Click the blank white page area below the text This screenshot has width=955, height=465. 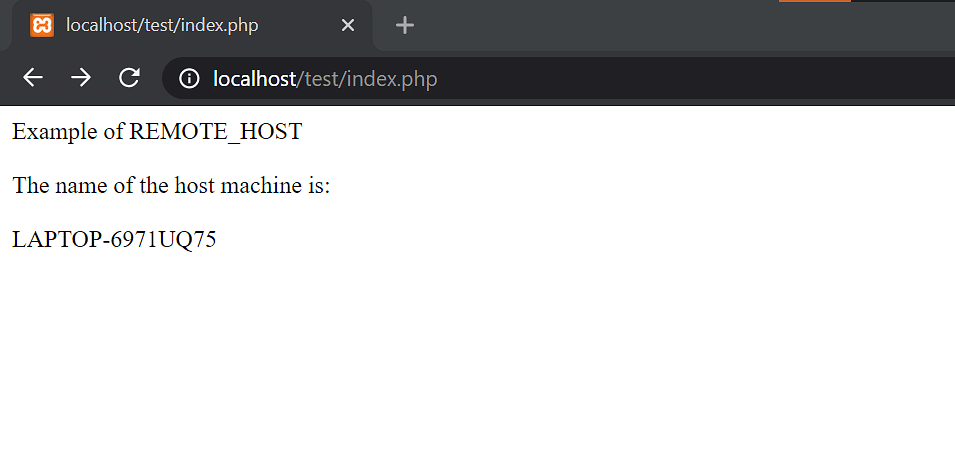478,360
